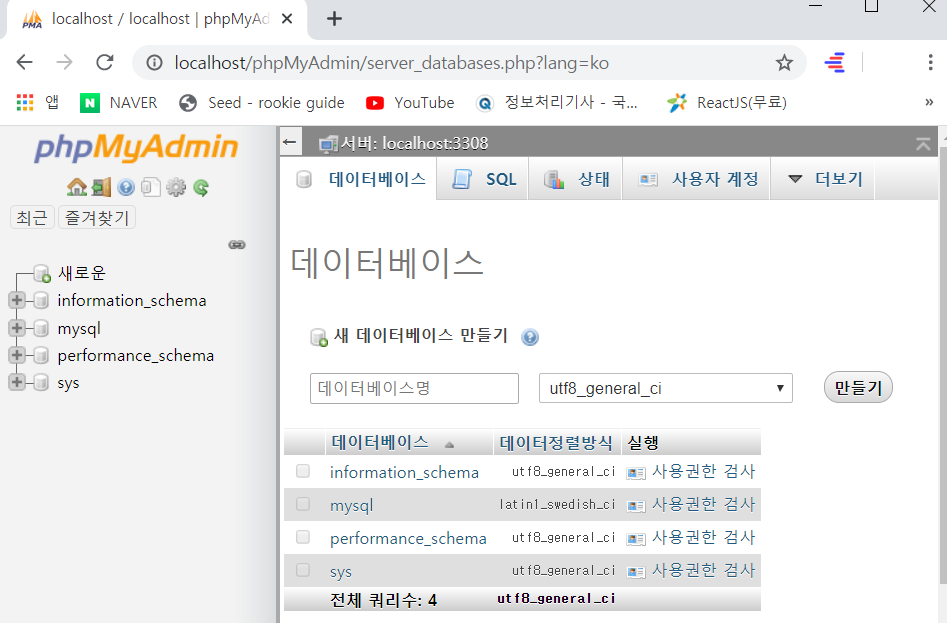Viewport: 947px width, 623px height.
Task: Open the ReactJS(무료) bookmark
Action: point(727,103)
